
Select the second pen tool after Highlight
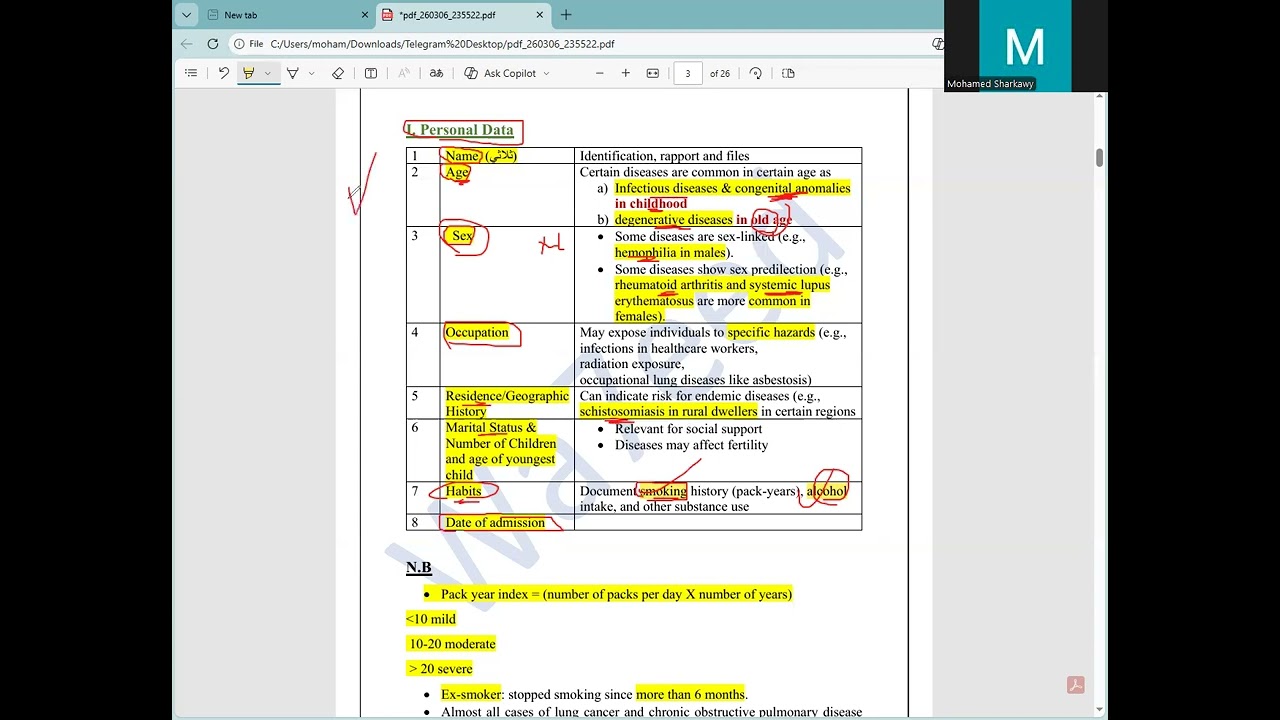[x=293, y=73]
